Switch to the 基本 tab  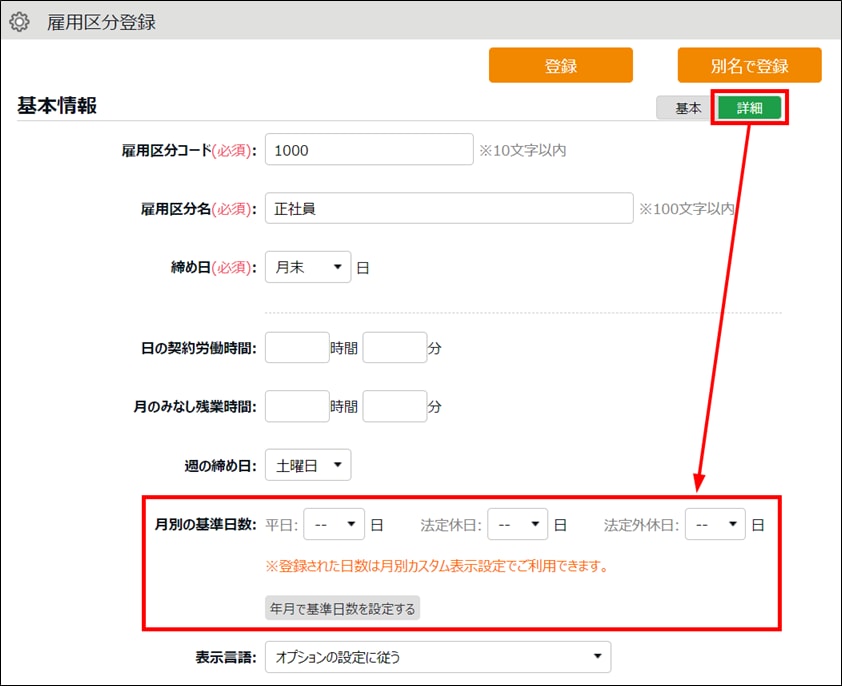(688, 108)
